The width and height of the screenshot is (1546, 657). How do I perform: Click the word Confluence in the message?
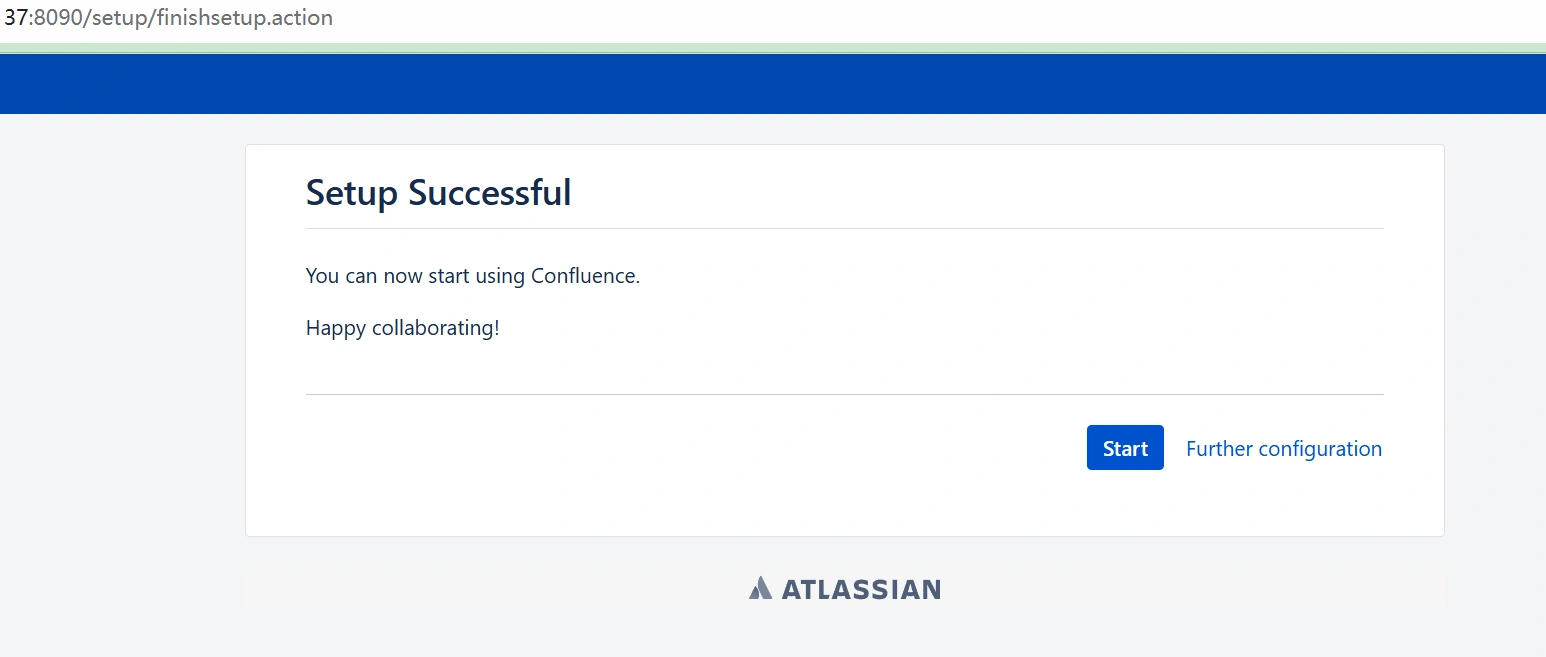585,276
